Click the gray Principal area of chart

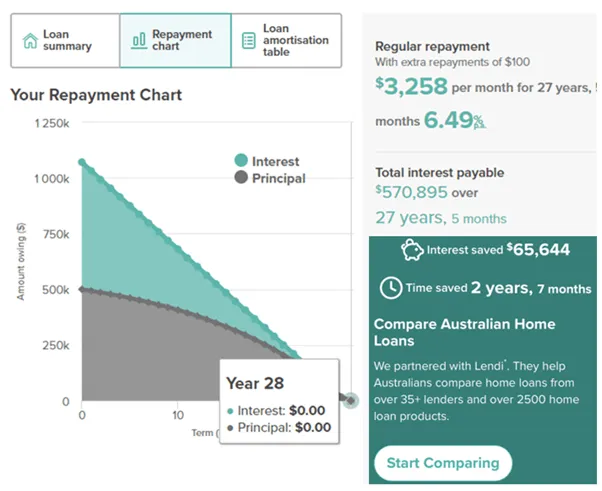point(146,353)
